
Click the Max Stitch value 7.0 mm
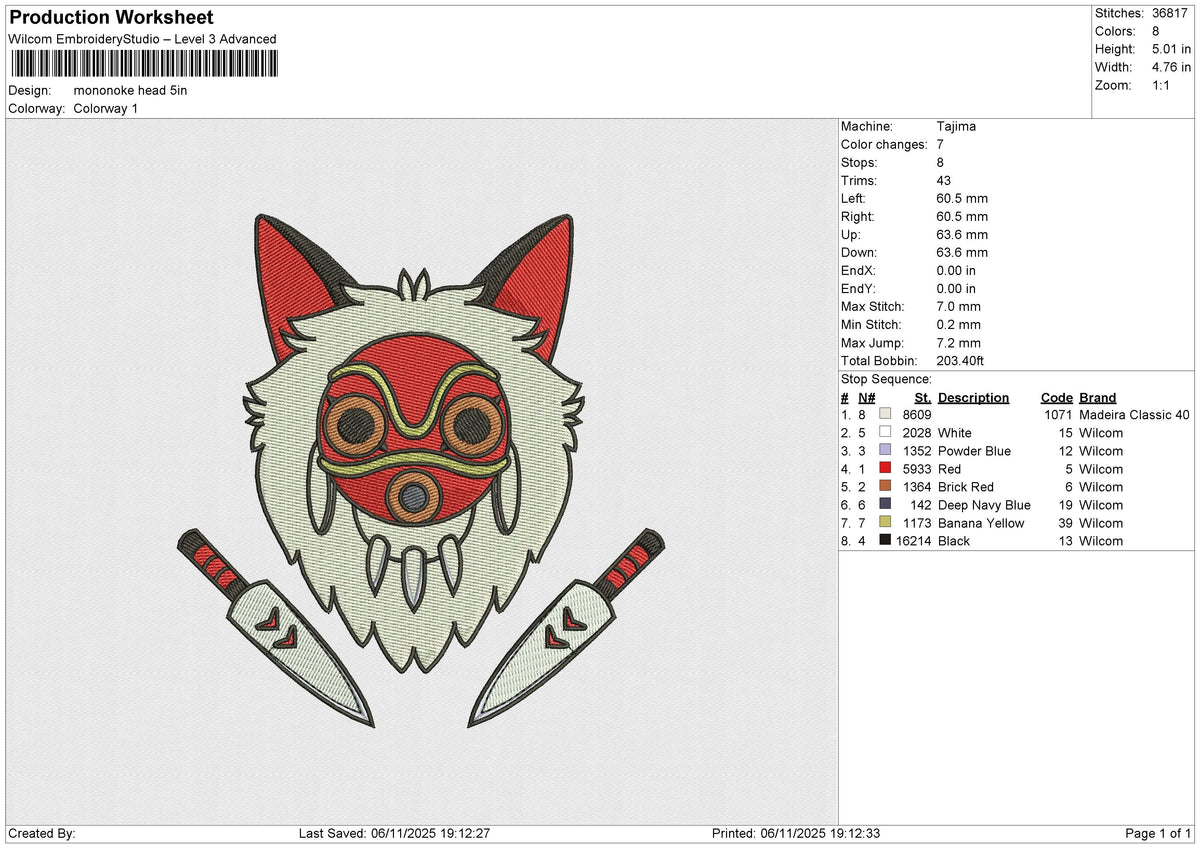click(x=959, y=307)
